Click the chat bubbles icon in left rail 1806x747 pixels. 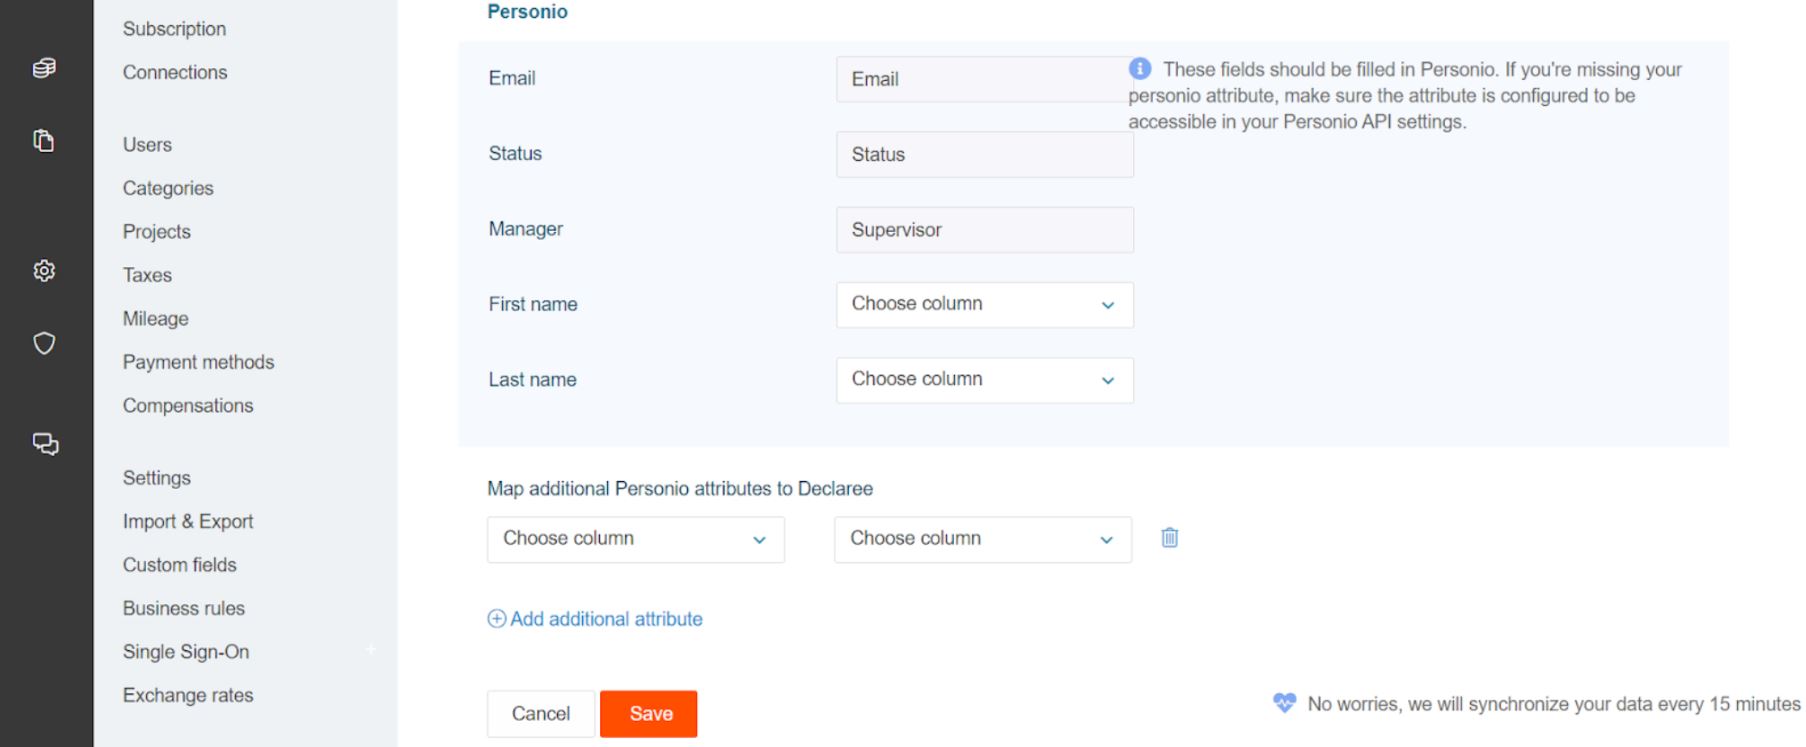click(x=45, y=444)
